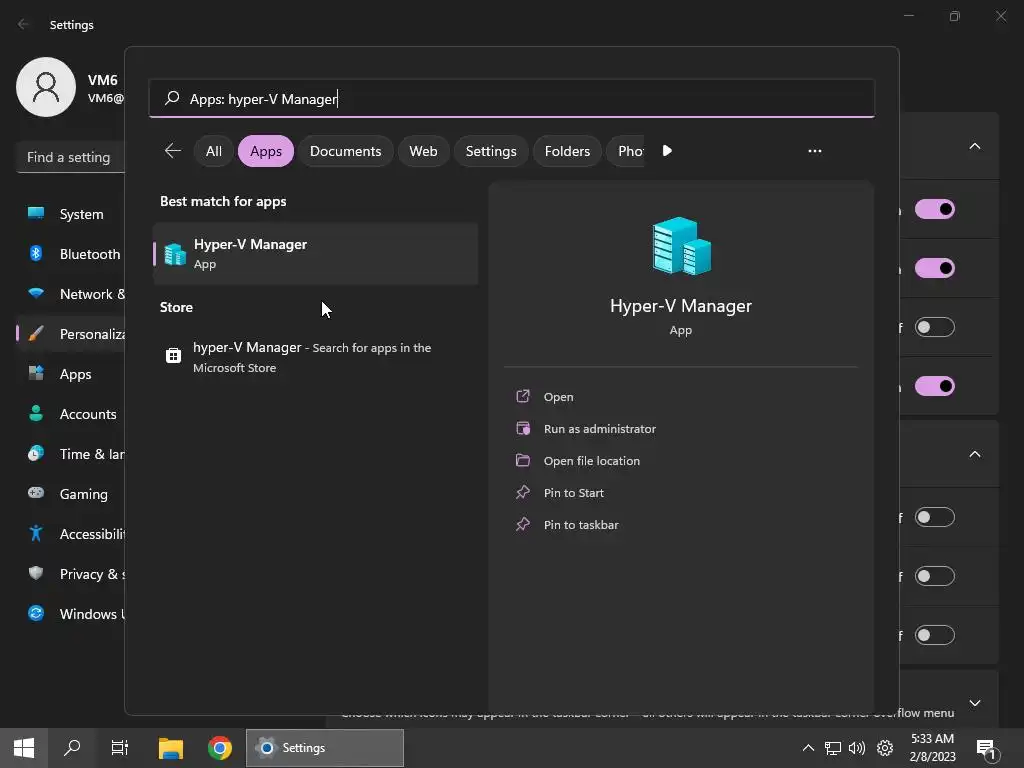This screenshot has height=768, width=1024.
Task: Run Hyper-V Manager as administrator
Action: pos(600,428)
